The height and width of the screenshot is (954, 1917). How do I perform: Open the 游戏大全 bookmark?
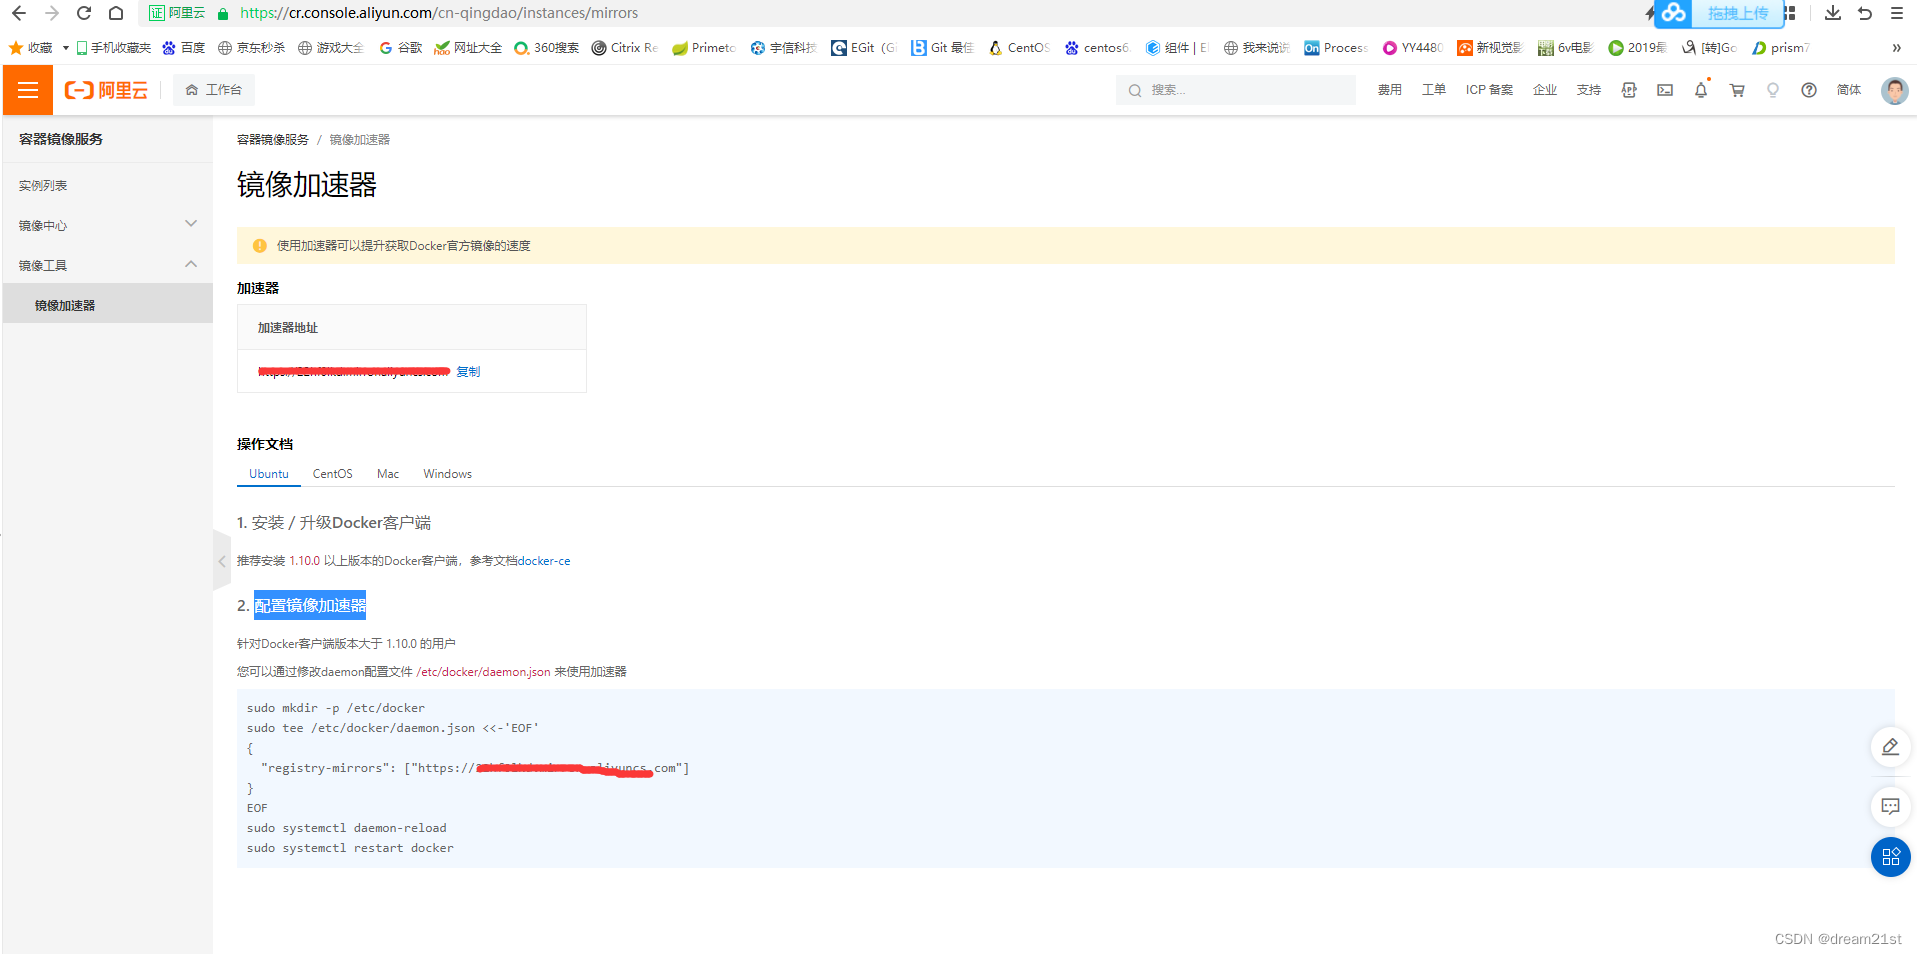pyautogui.click(x=331, y=48)
